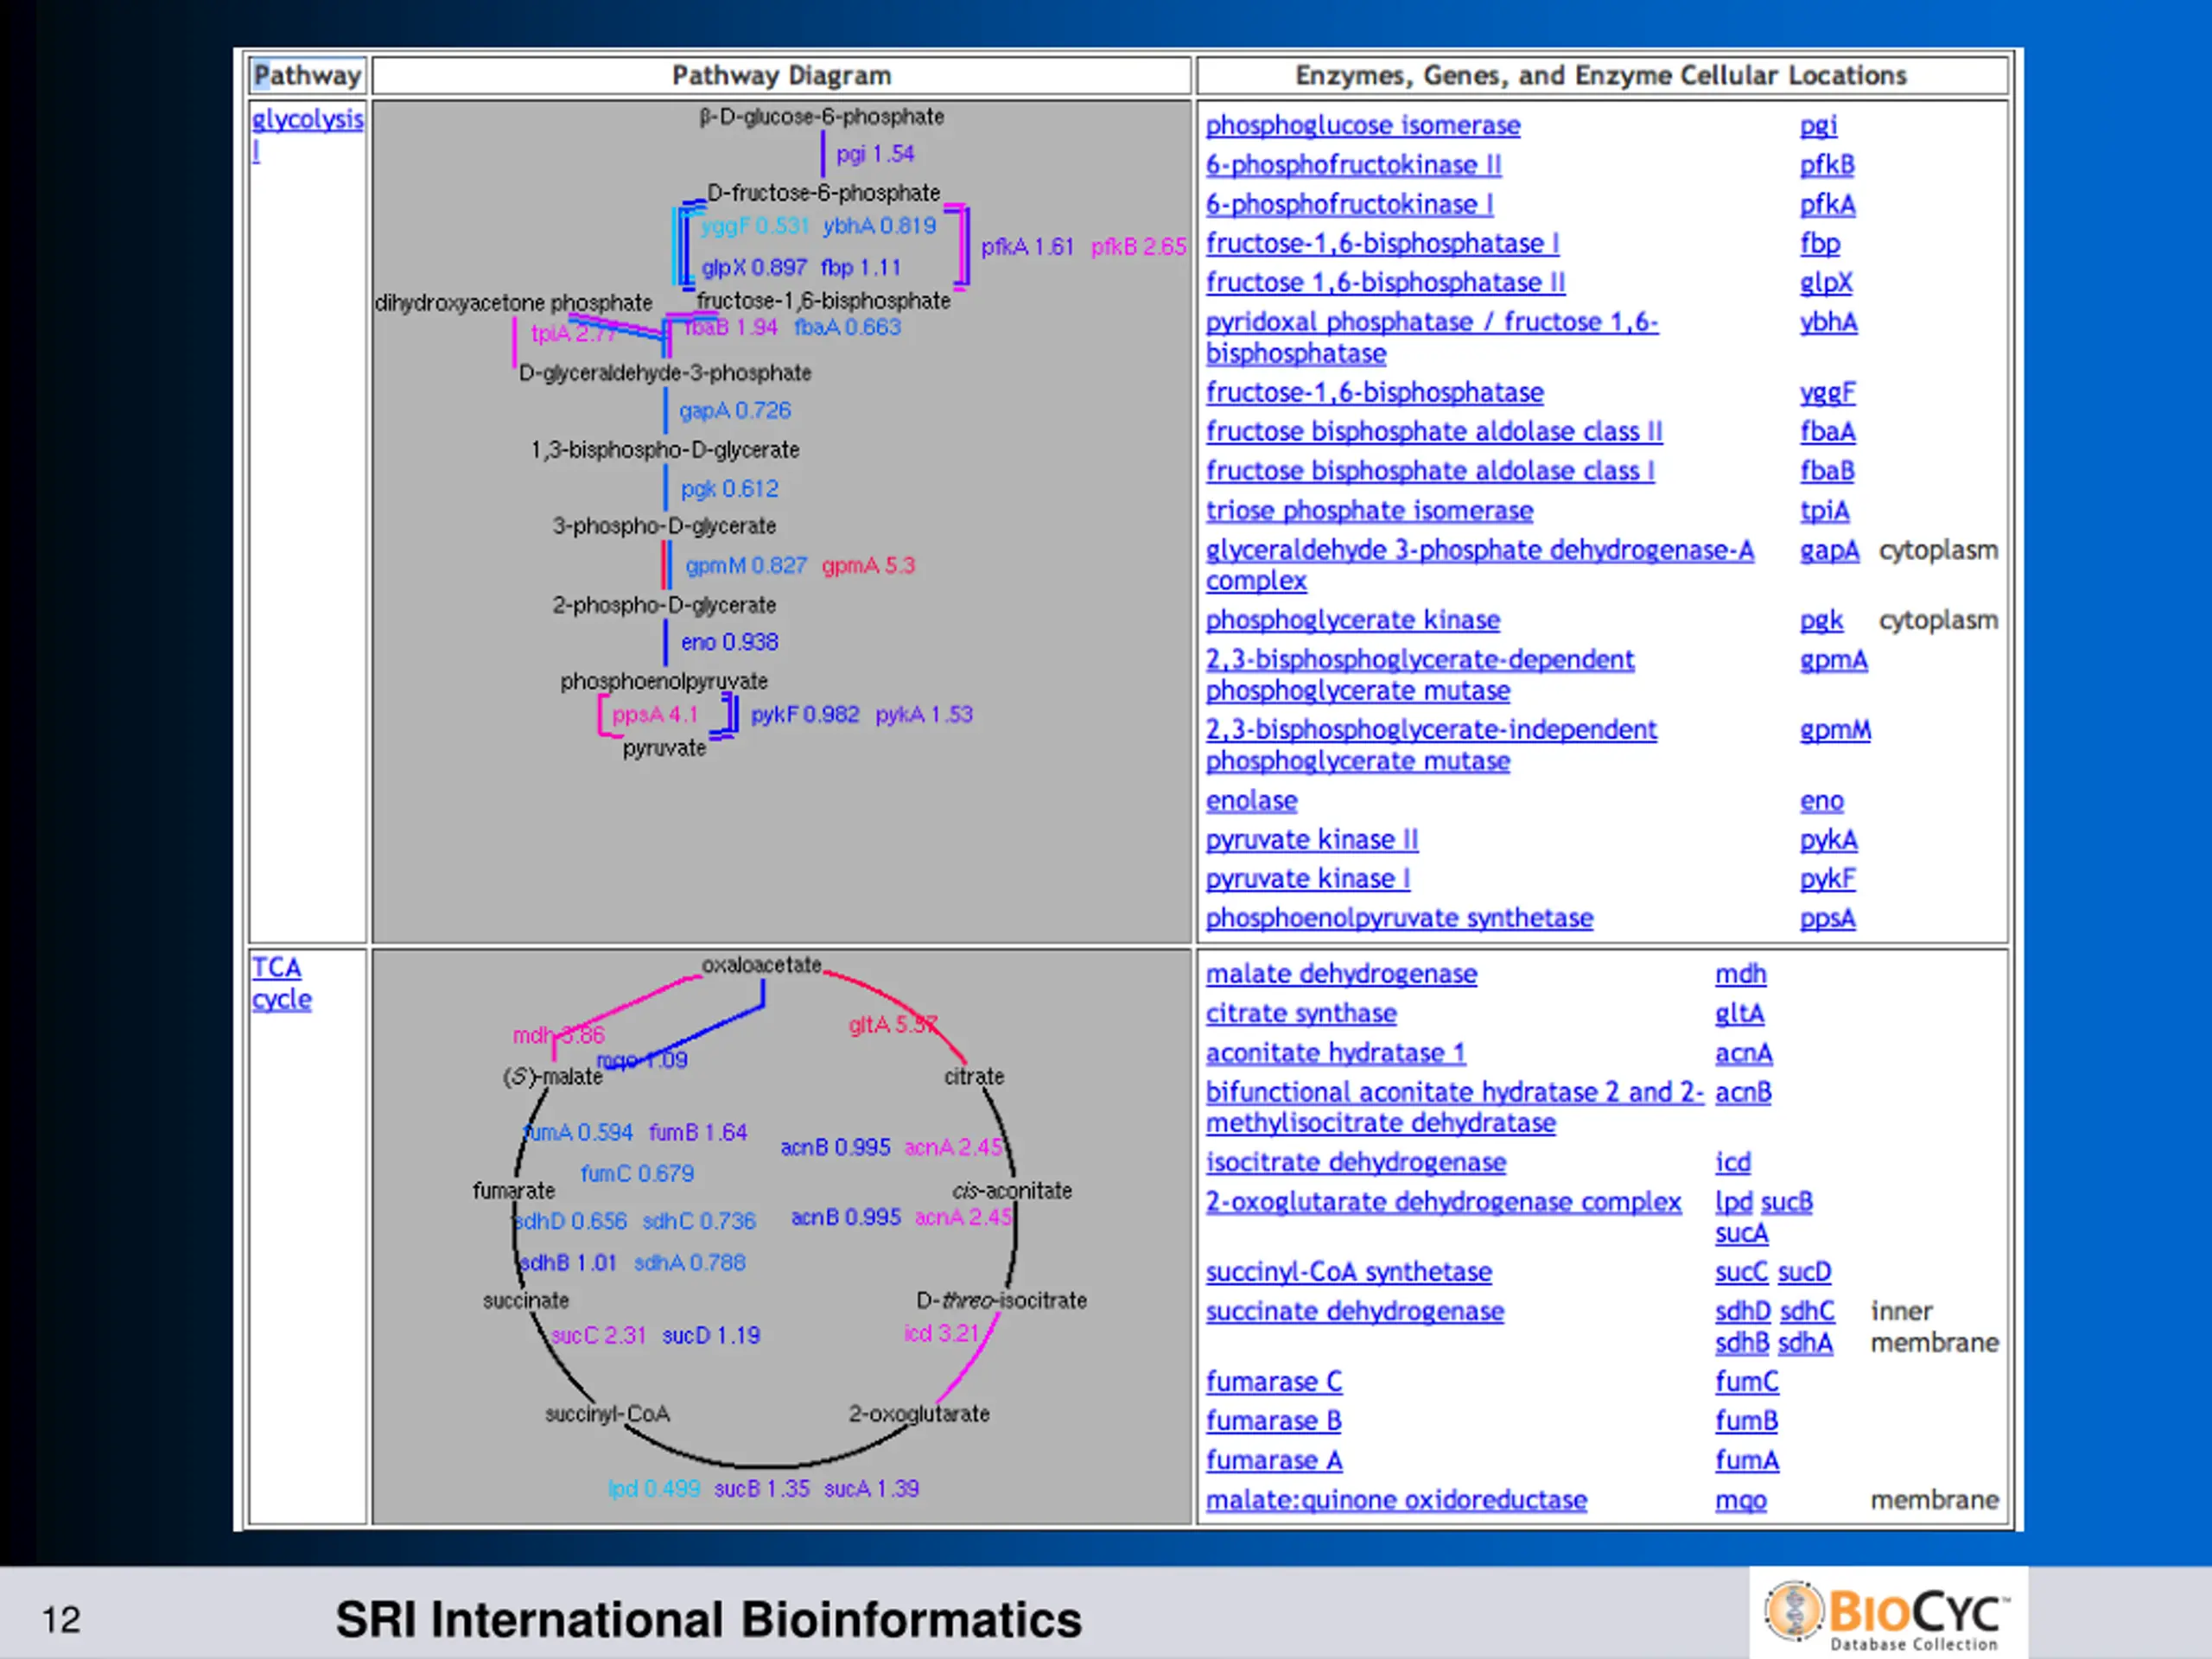
Task: Open the glycolysis I pathway link
Action: pos(307,134)
